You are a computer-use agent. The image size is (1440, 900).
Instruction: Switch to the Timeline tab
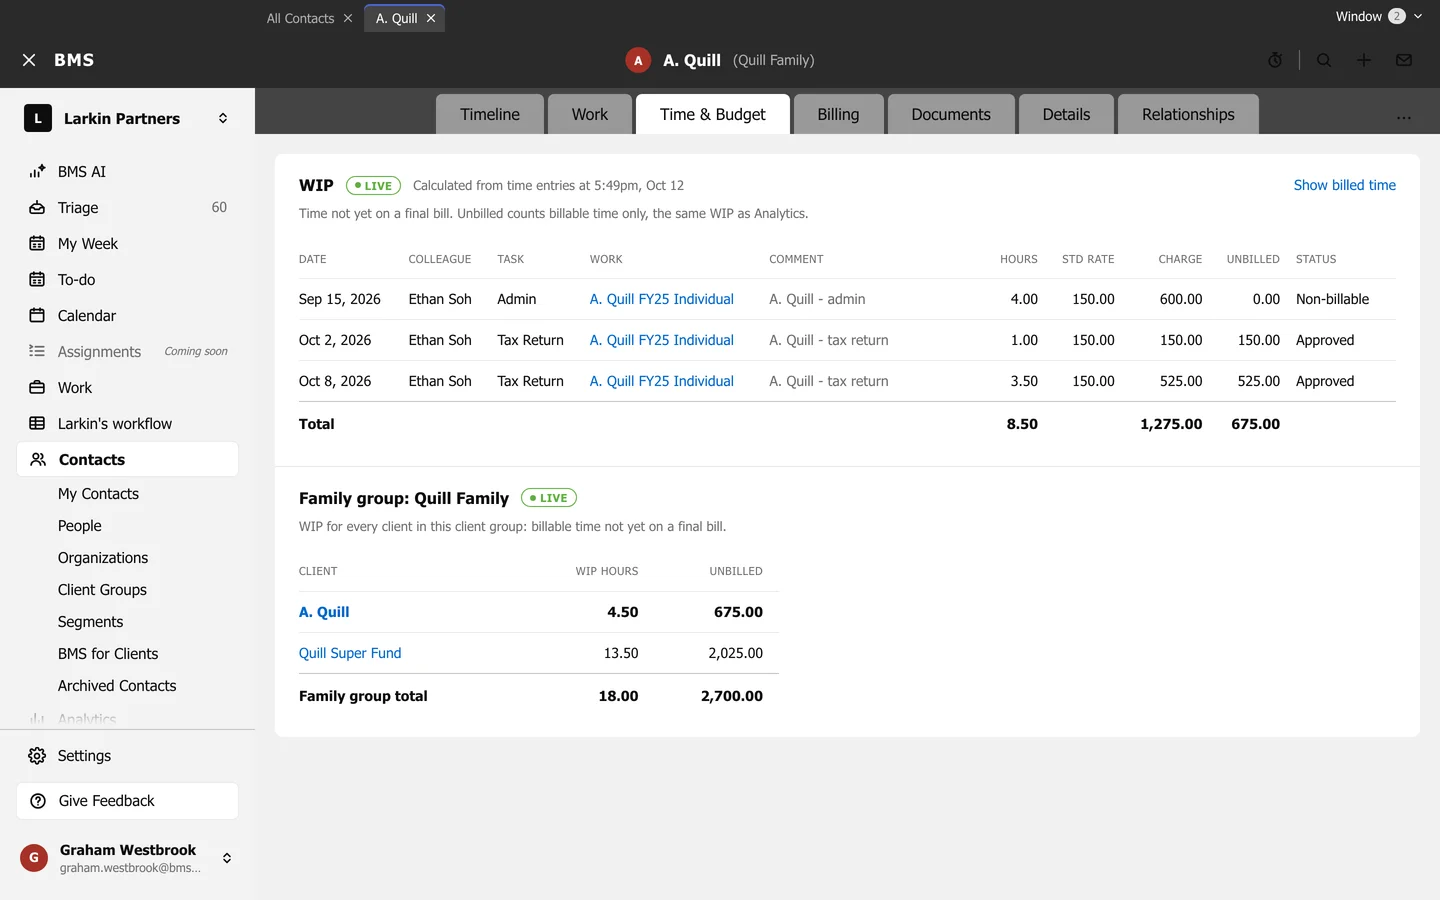coord(490,114)
